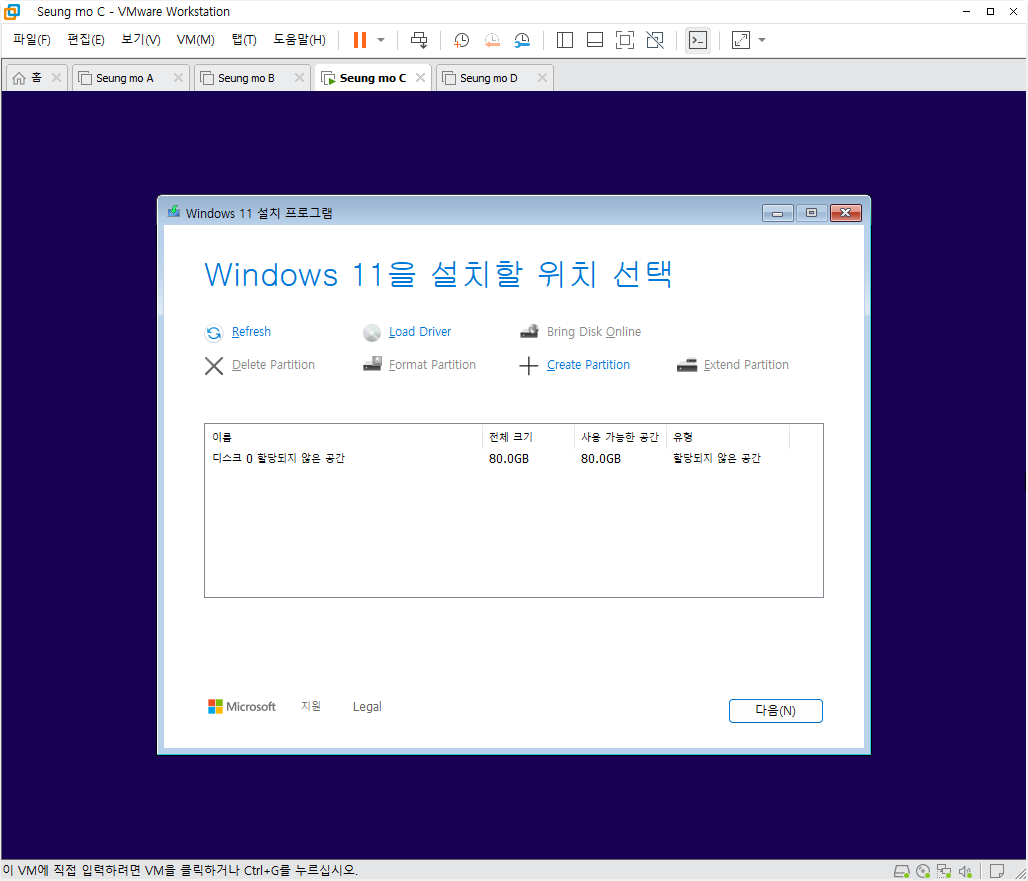Image resolution: width=1028 pixels, height=881 pixels.
Task: Close the Seung mo C tab
Action: click(x=420, y=77)
